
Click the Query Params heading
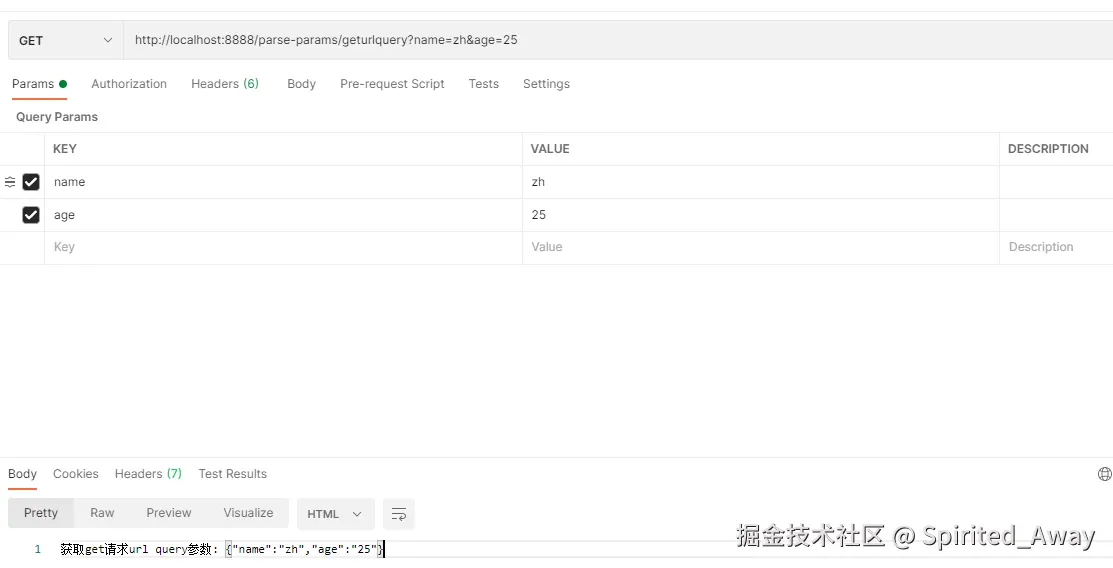click(57, 117)
